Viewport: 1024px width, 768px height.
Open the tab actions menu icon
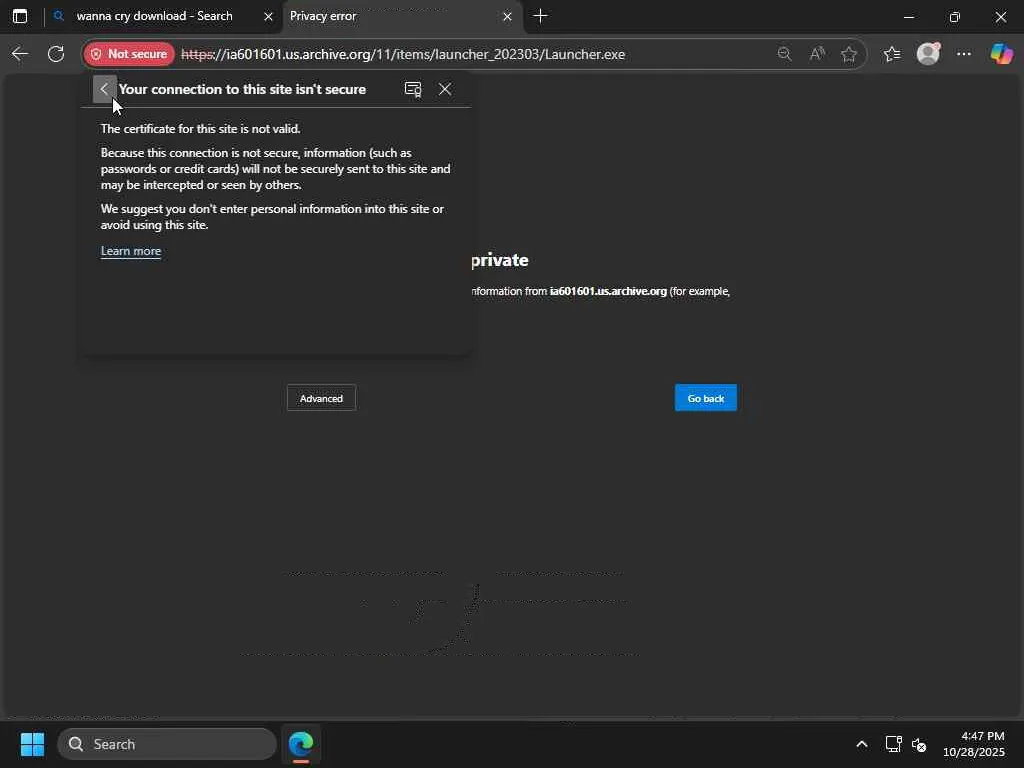pos(20,16)
